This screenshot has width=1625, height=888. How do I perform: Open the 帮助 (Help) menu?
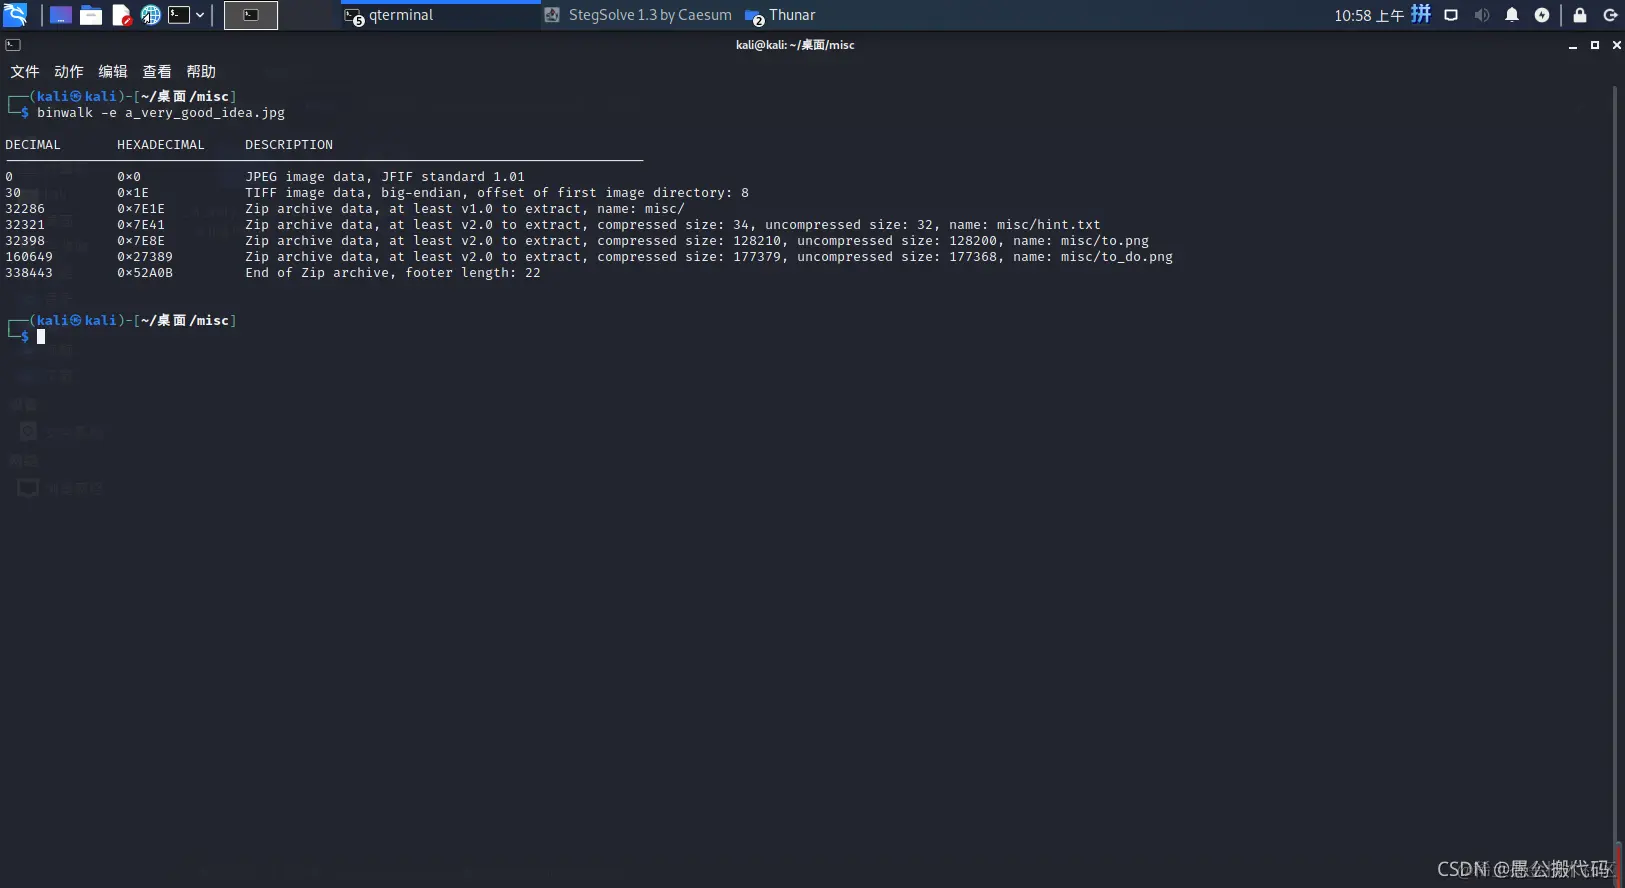coord(201,72)
